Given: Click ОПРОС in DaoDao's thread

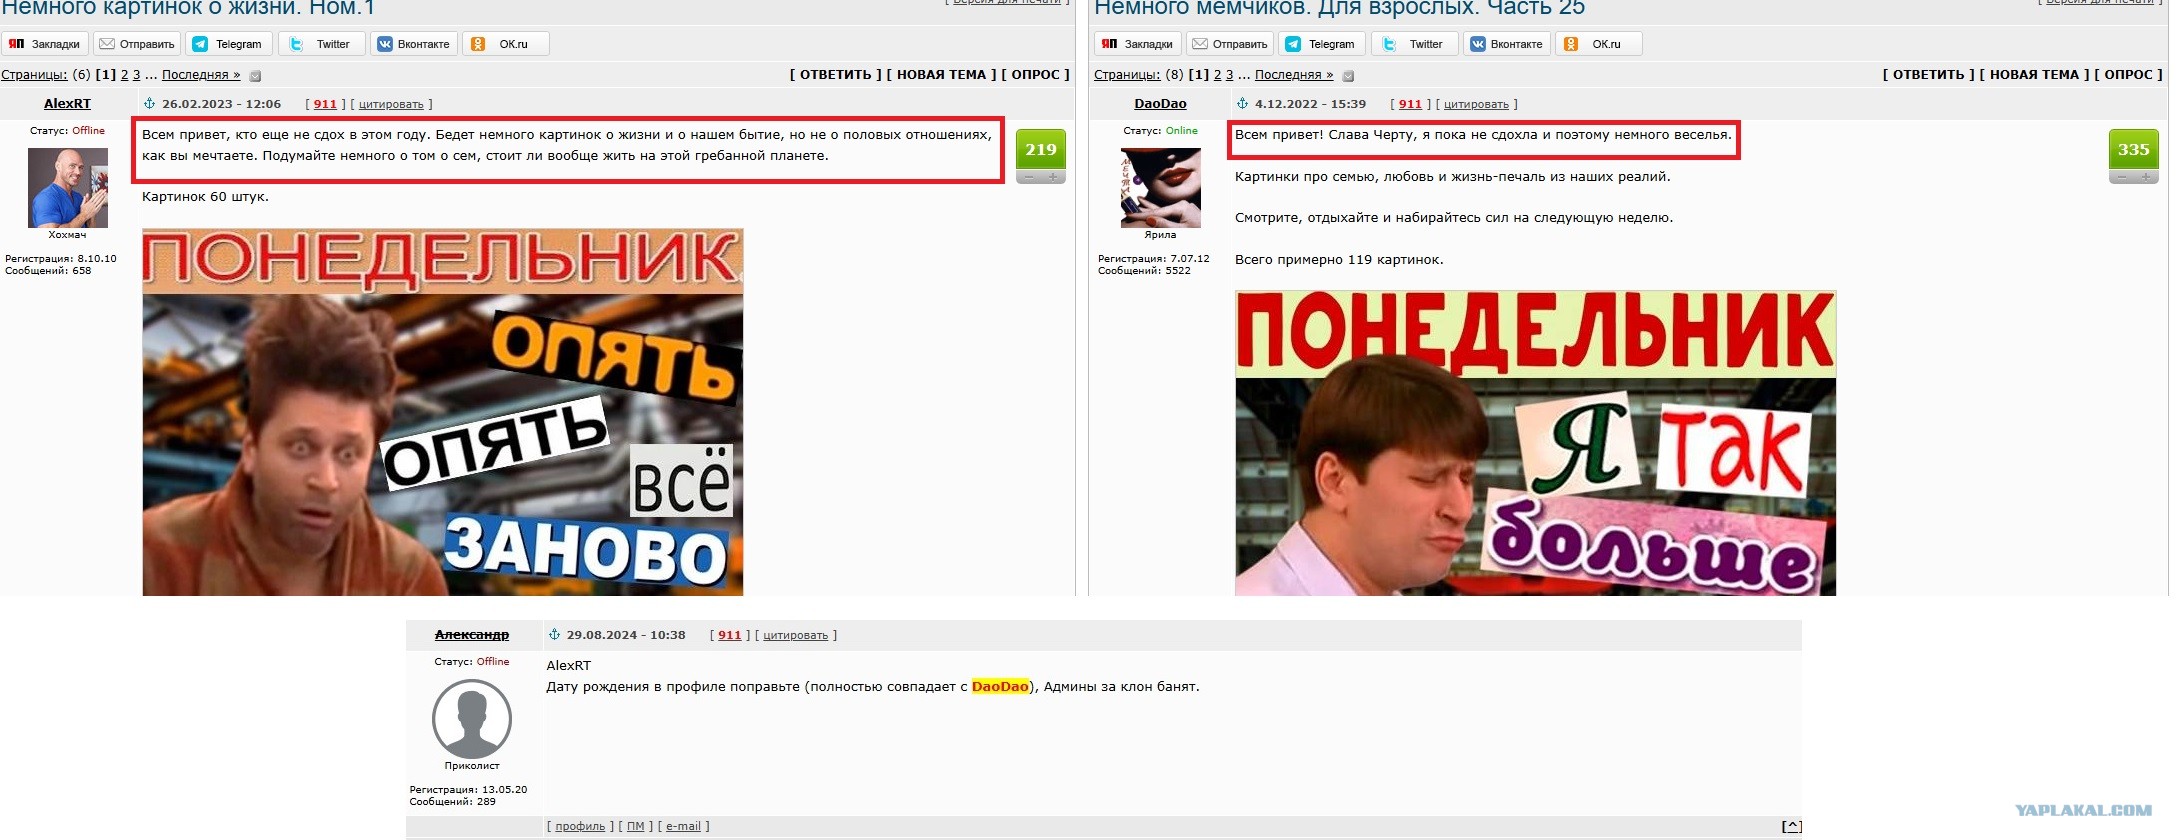Looking at the screenshot, I should click(2128, 75).
